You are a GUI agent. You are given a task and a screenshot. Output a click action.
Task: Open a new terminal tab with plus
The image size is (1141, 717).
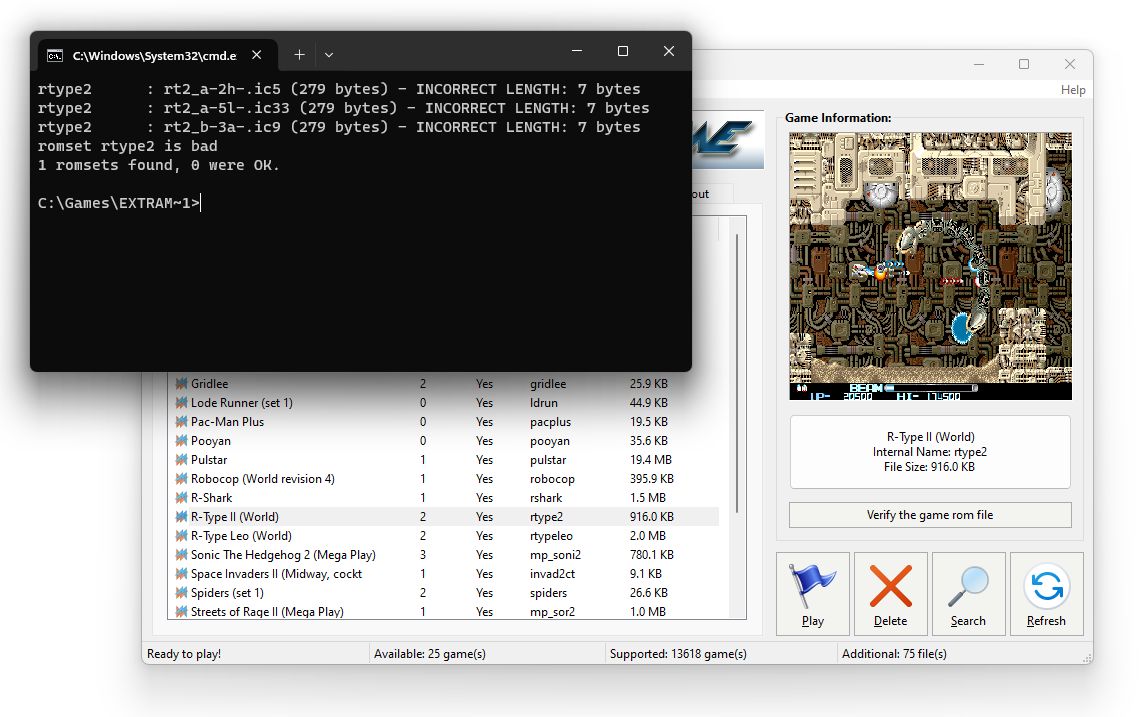[299, 55]
